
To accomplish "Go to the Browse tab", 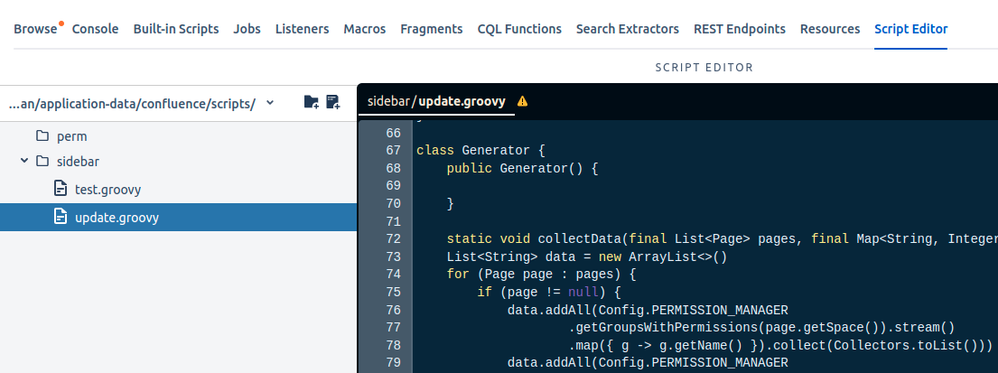I will (36, 29).
